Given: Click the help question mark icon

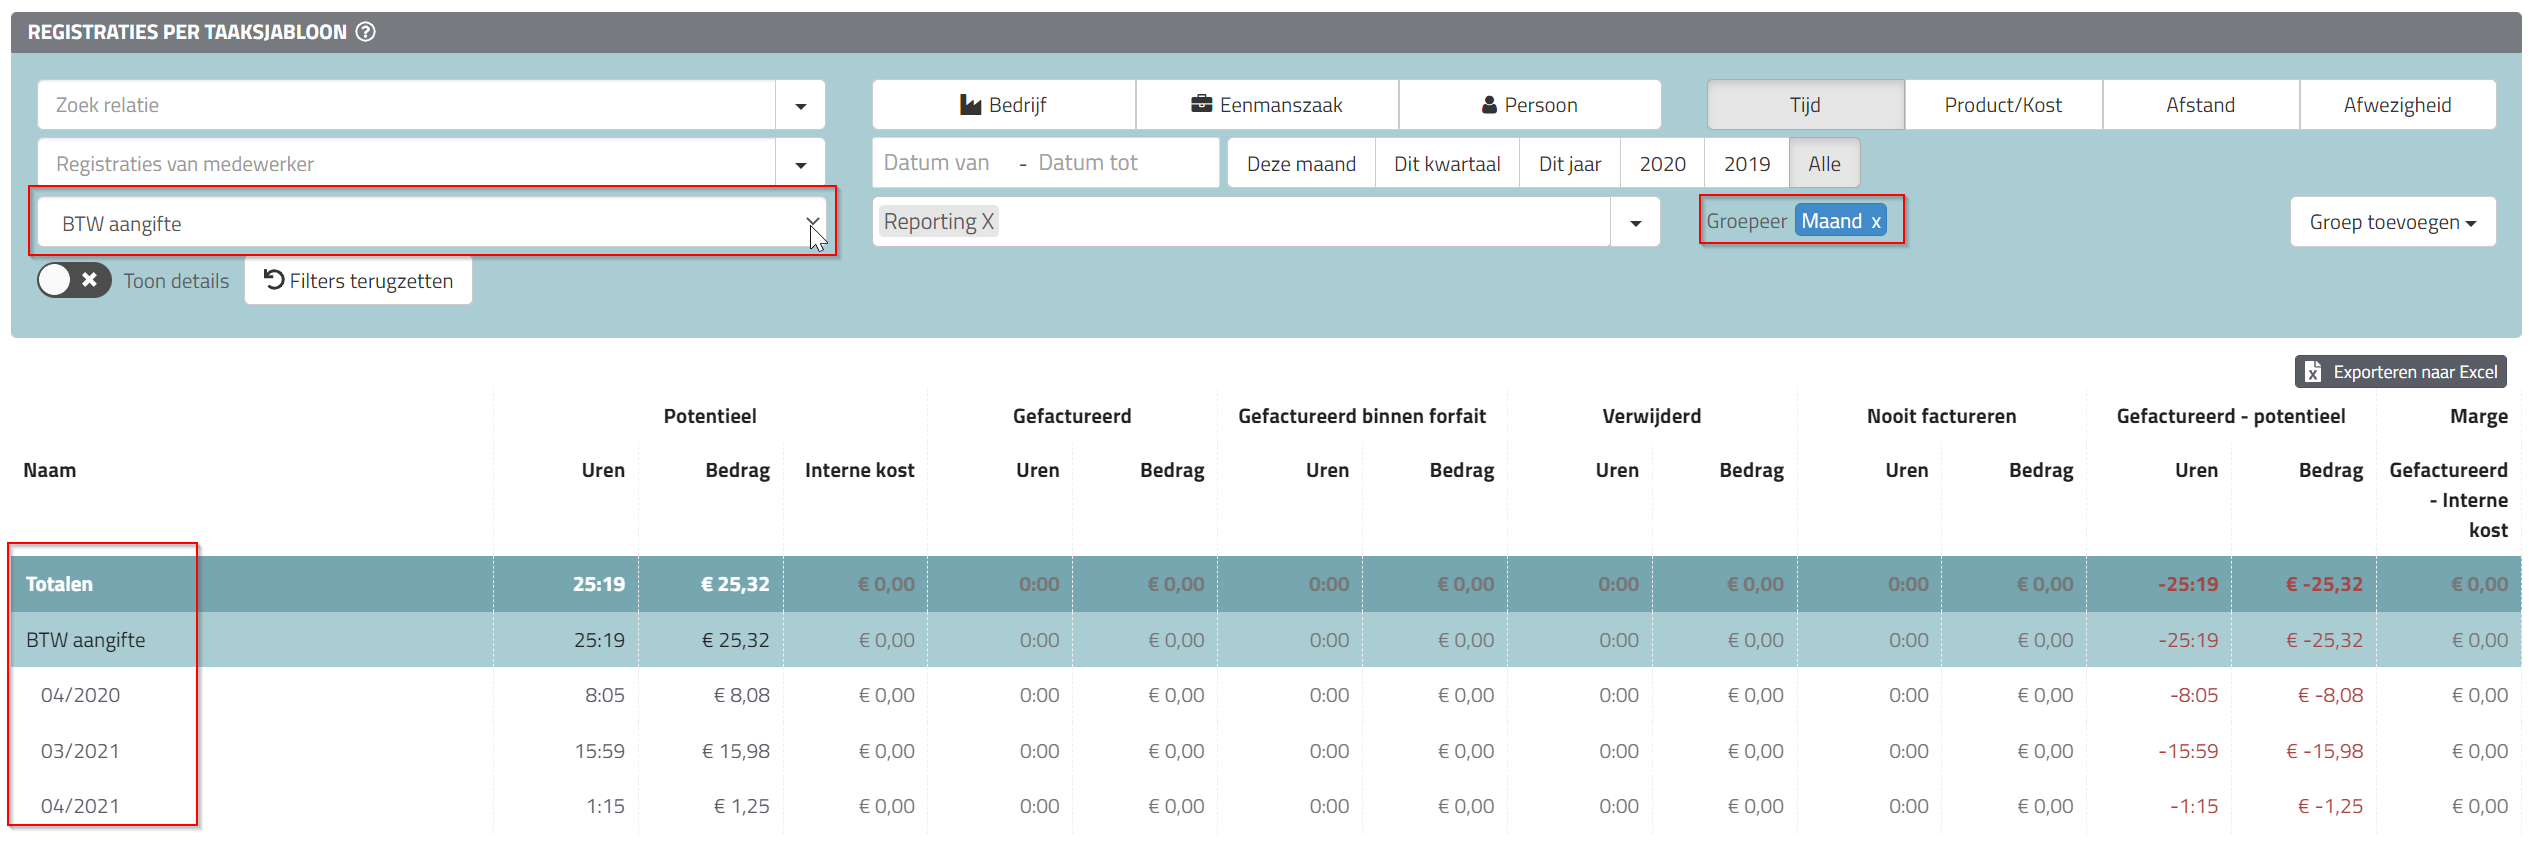Looking at the screenshot, I should tap(366, 32).
